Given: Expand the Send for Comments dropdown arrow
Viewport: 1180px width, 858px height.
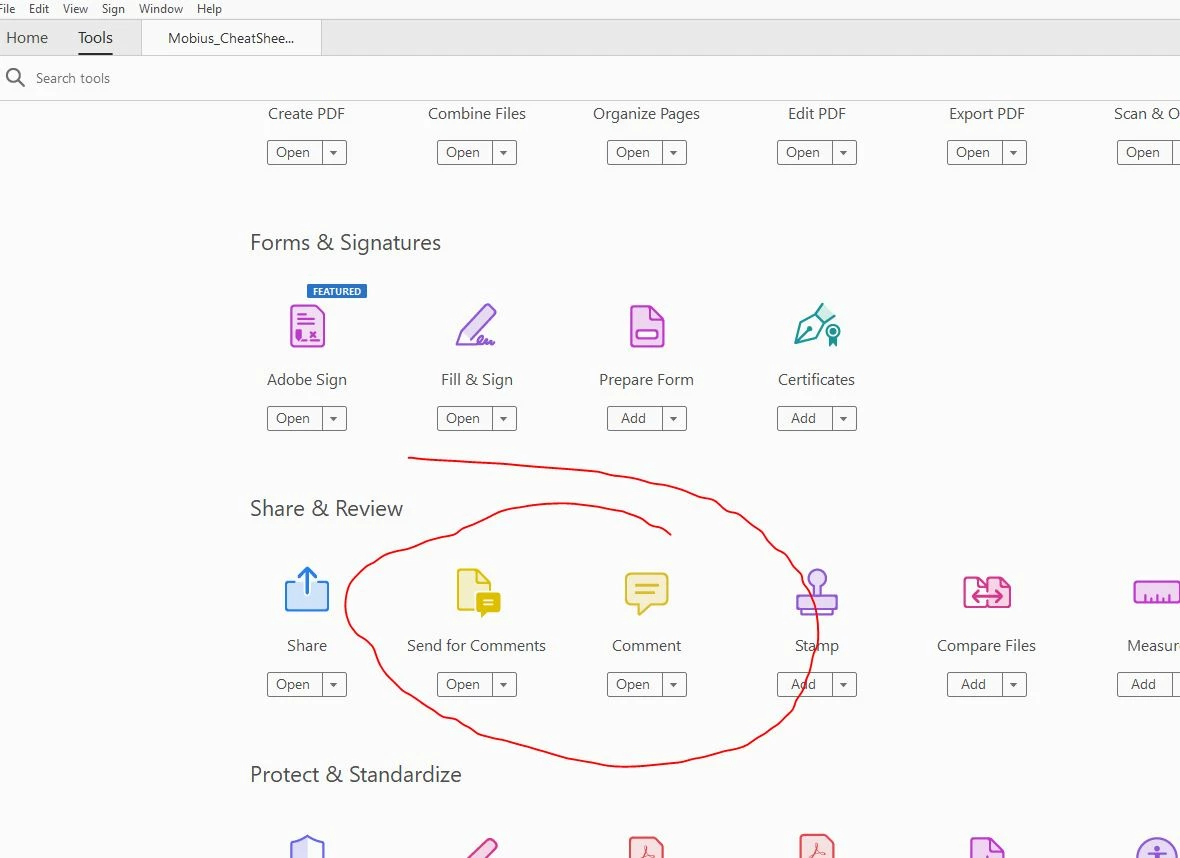Looking at the screenshot, I should 504,684.
